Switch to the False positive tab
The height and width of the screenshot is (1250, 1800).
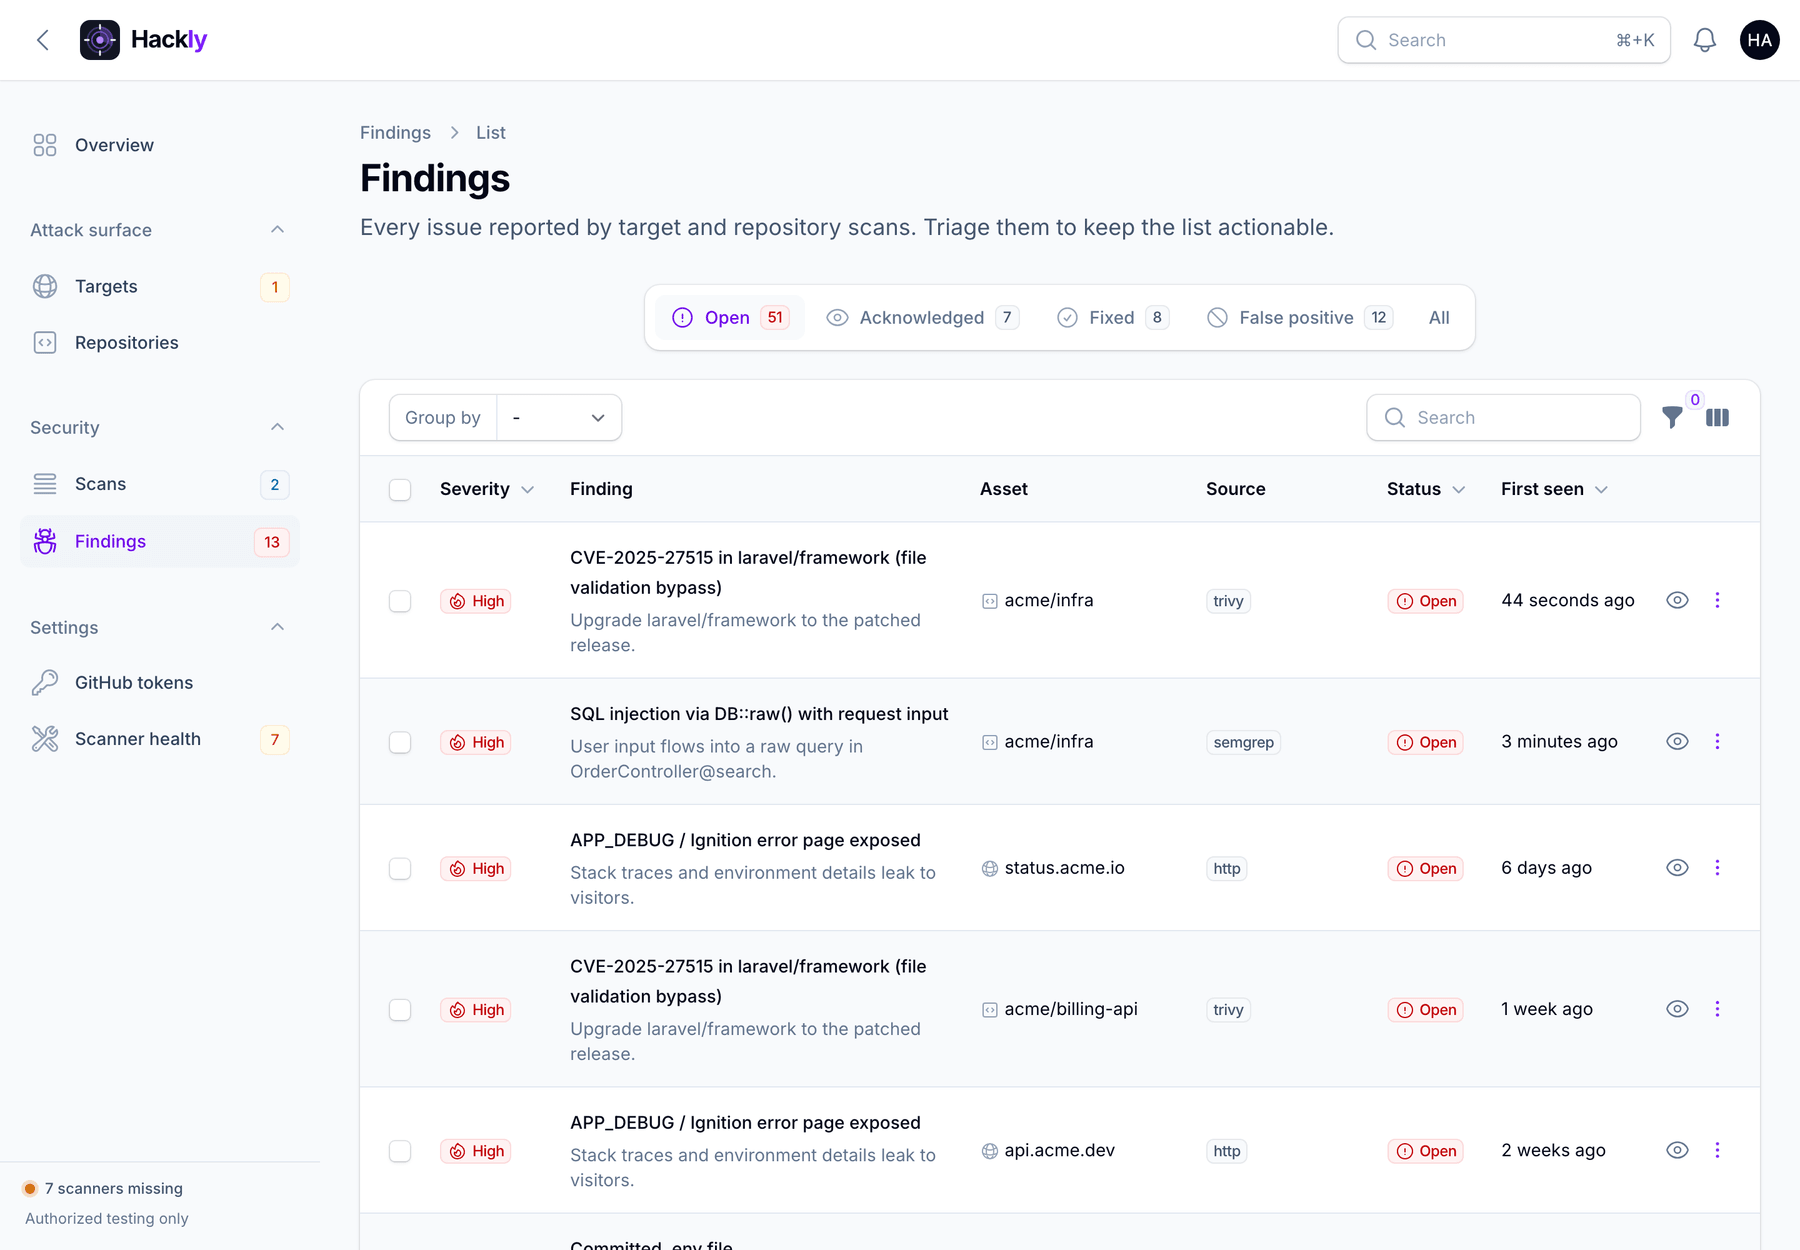[x=1300, y=317]
